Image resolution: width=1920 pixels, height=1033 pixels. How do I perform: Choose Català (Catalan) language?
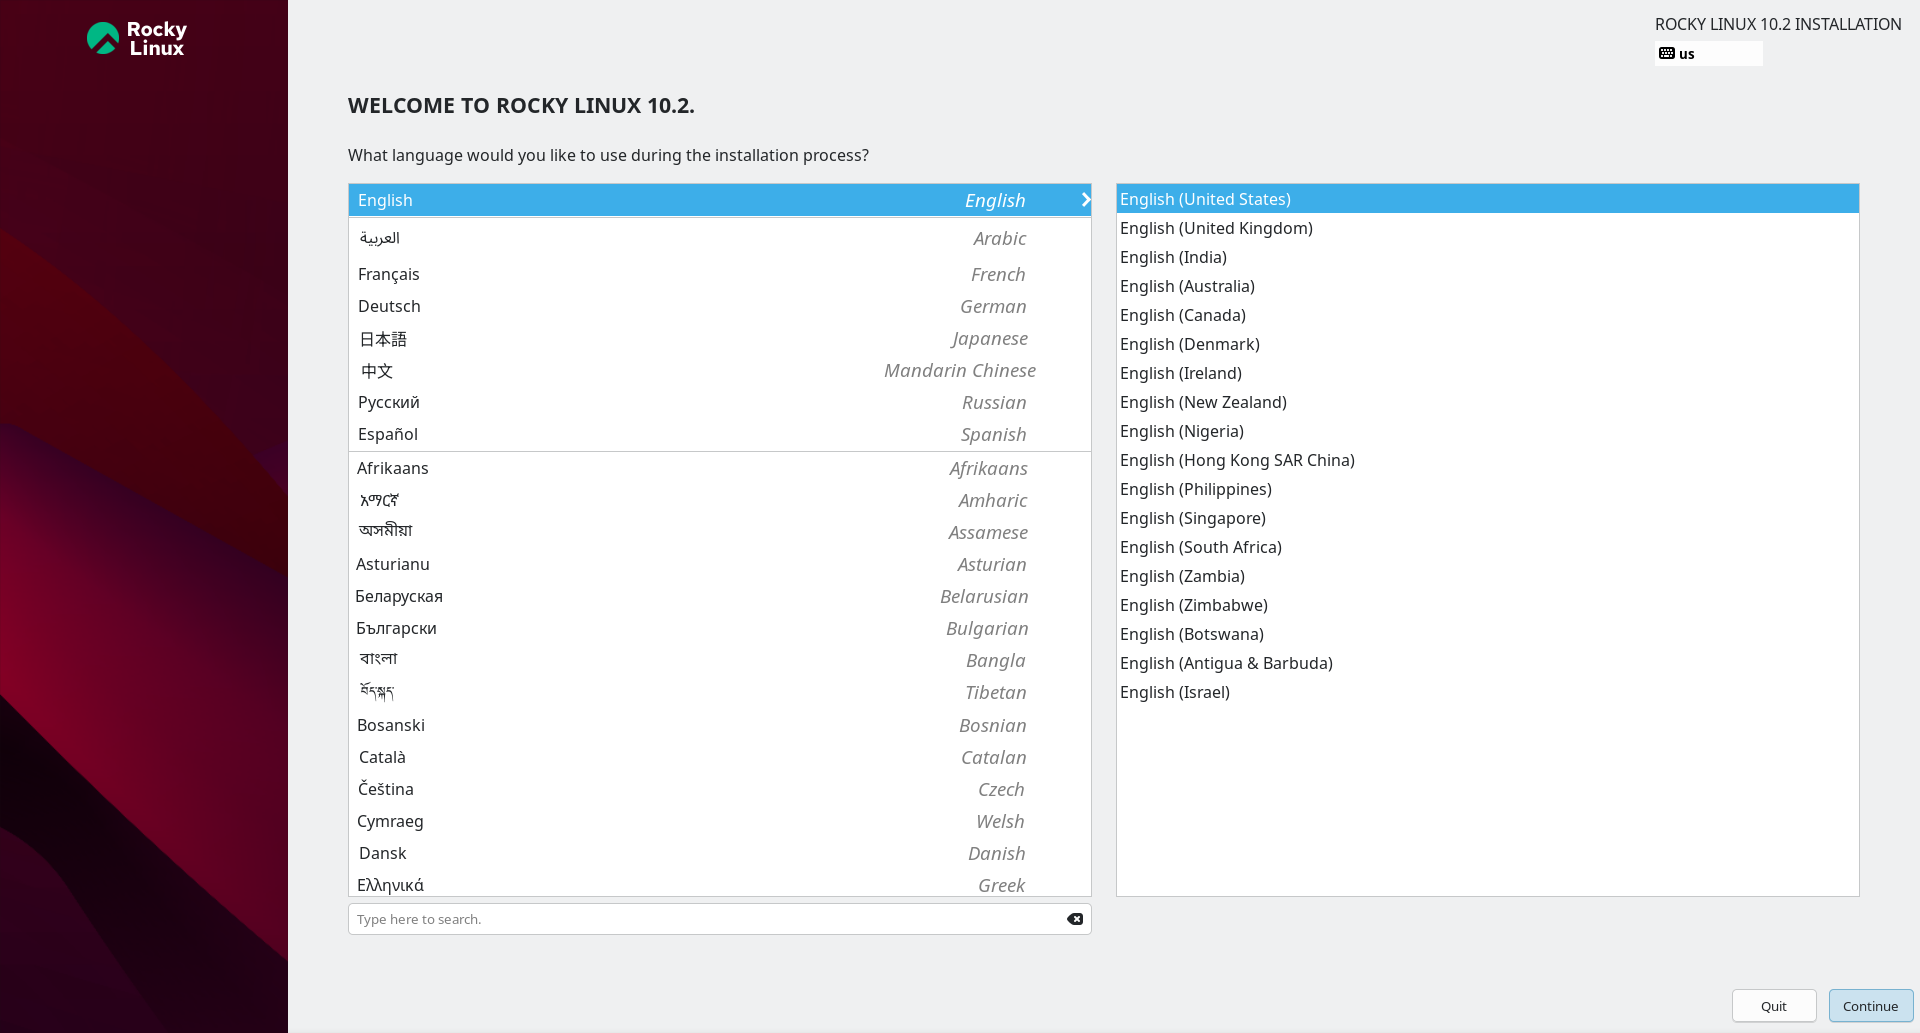click(720, 757)
